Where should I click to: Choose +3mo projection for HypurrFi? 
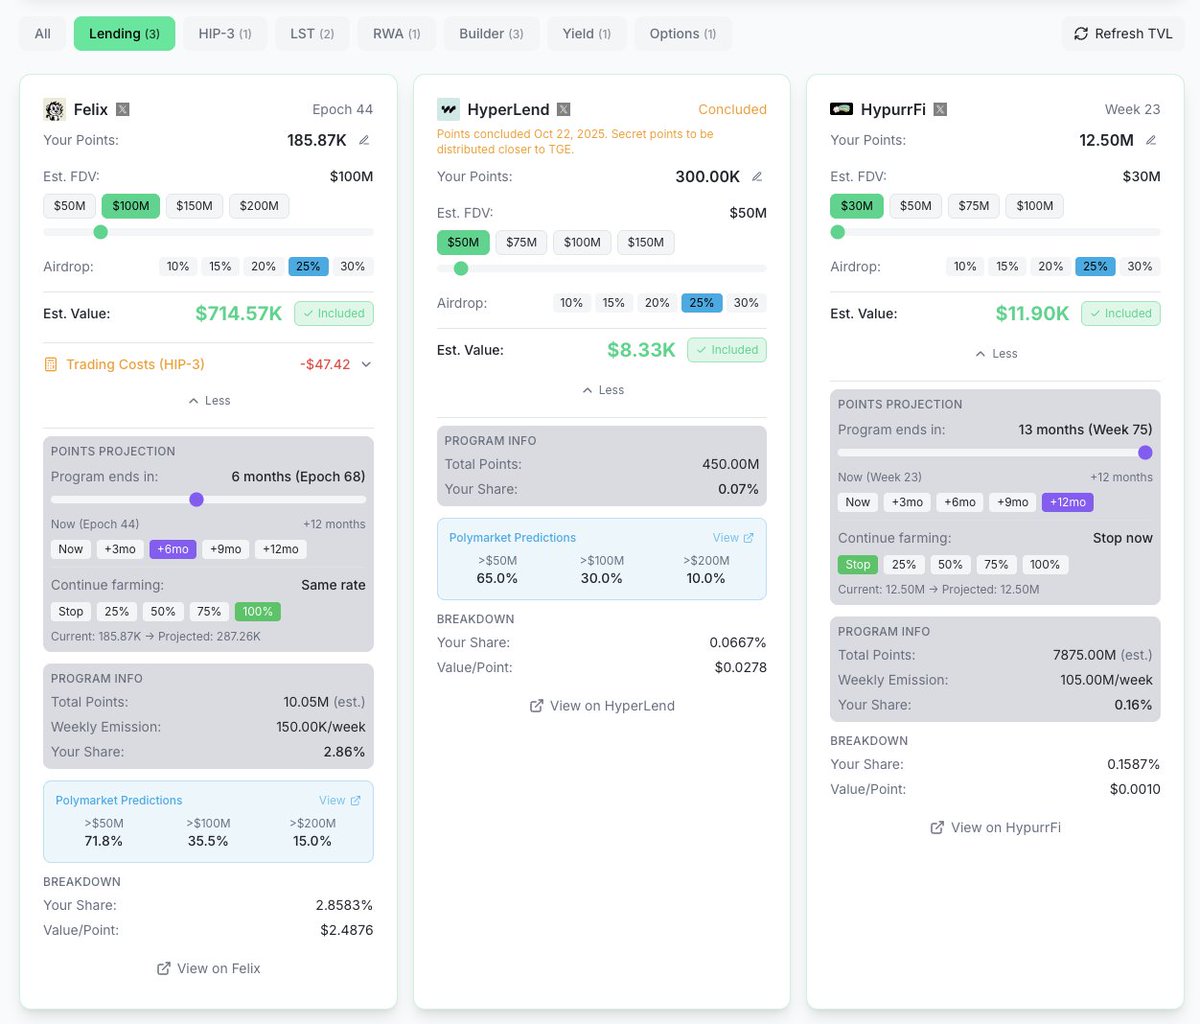click(x=907, y=502)
